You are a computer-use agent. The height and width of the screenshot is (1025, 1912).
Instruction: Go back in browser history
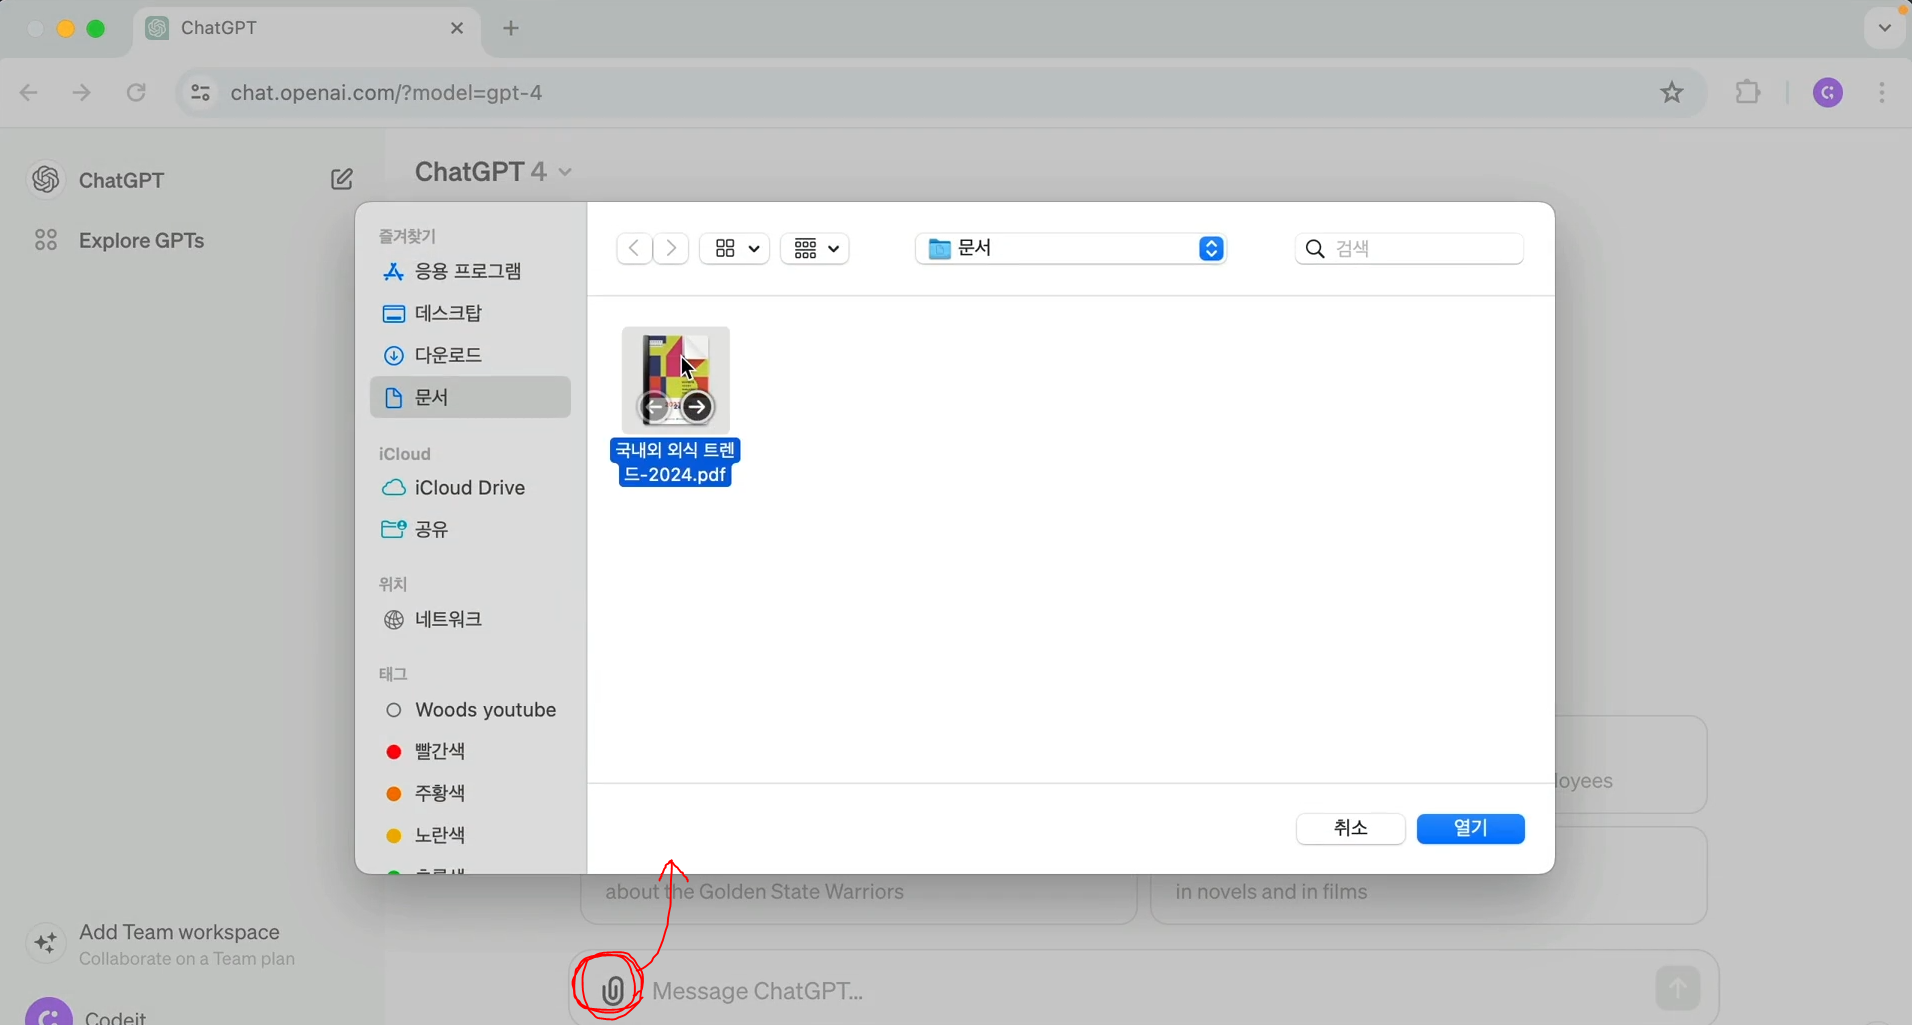tap(29, 92)
